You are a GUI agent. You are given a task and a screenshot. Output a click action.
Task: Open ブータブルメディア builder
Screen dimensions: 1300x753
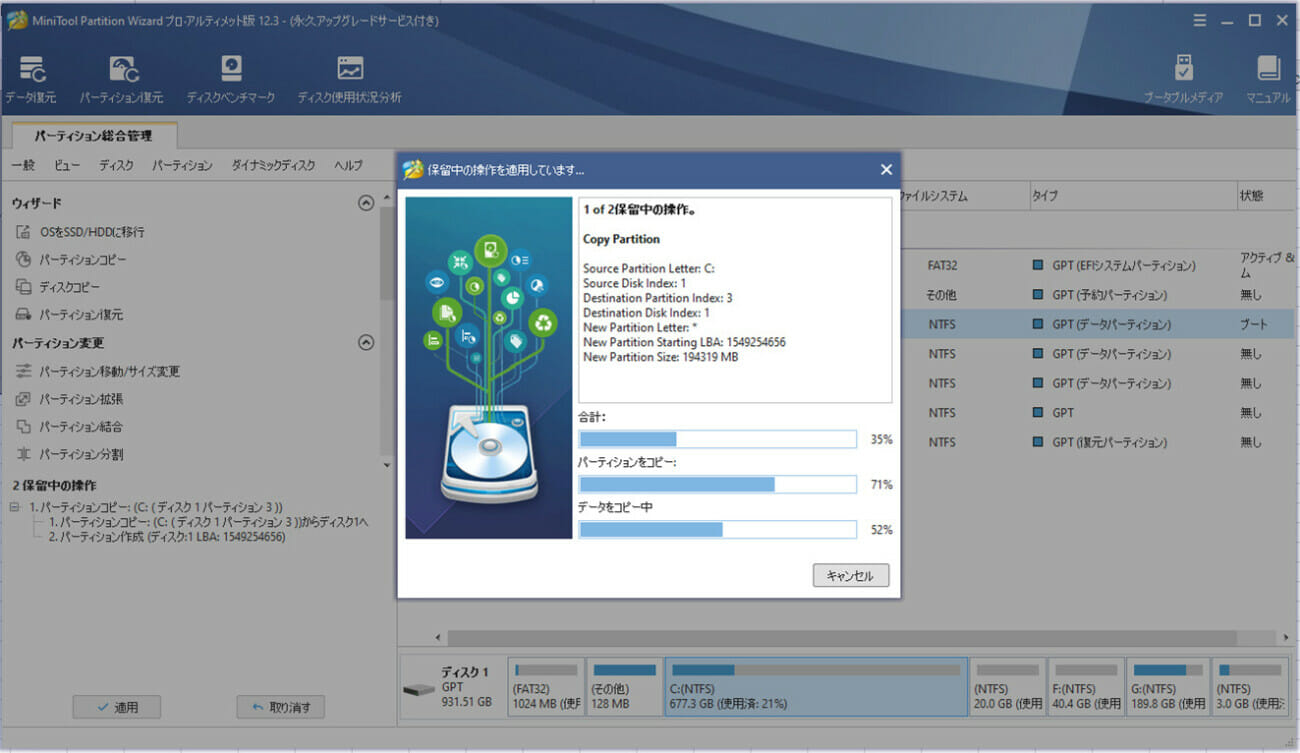(1184, 80)
